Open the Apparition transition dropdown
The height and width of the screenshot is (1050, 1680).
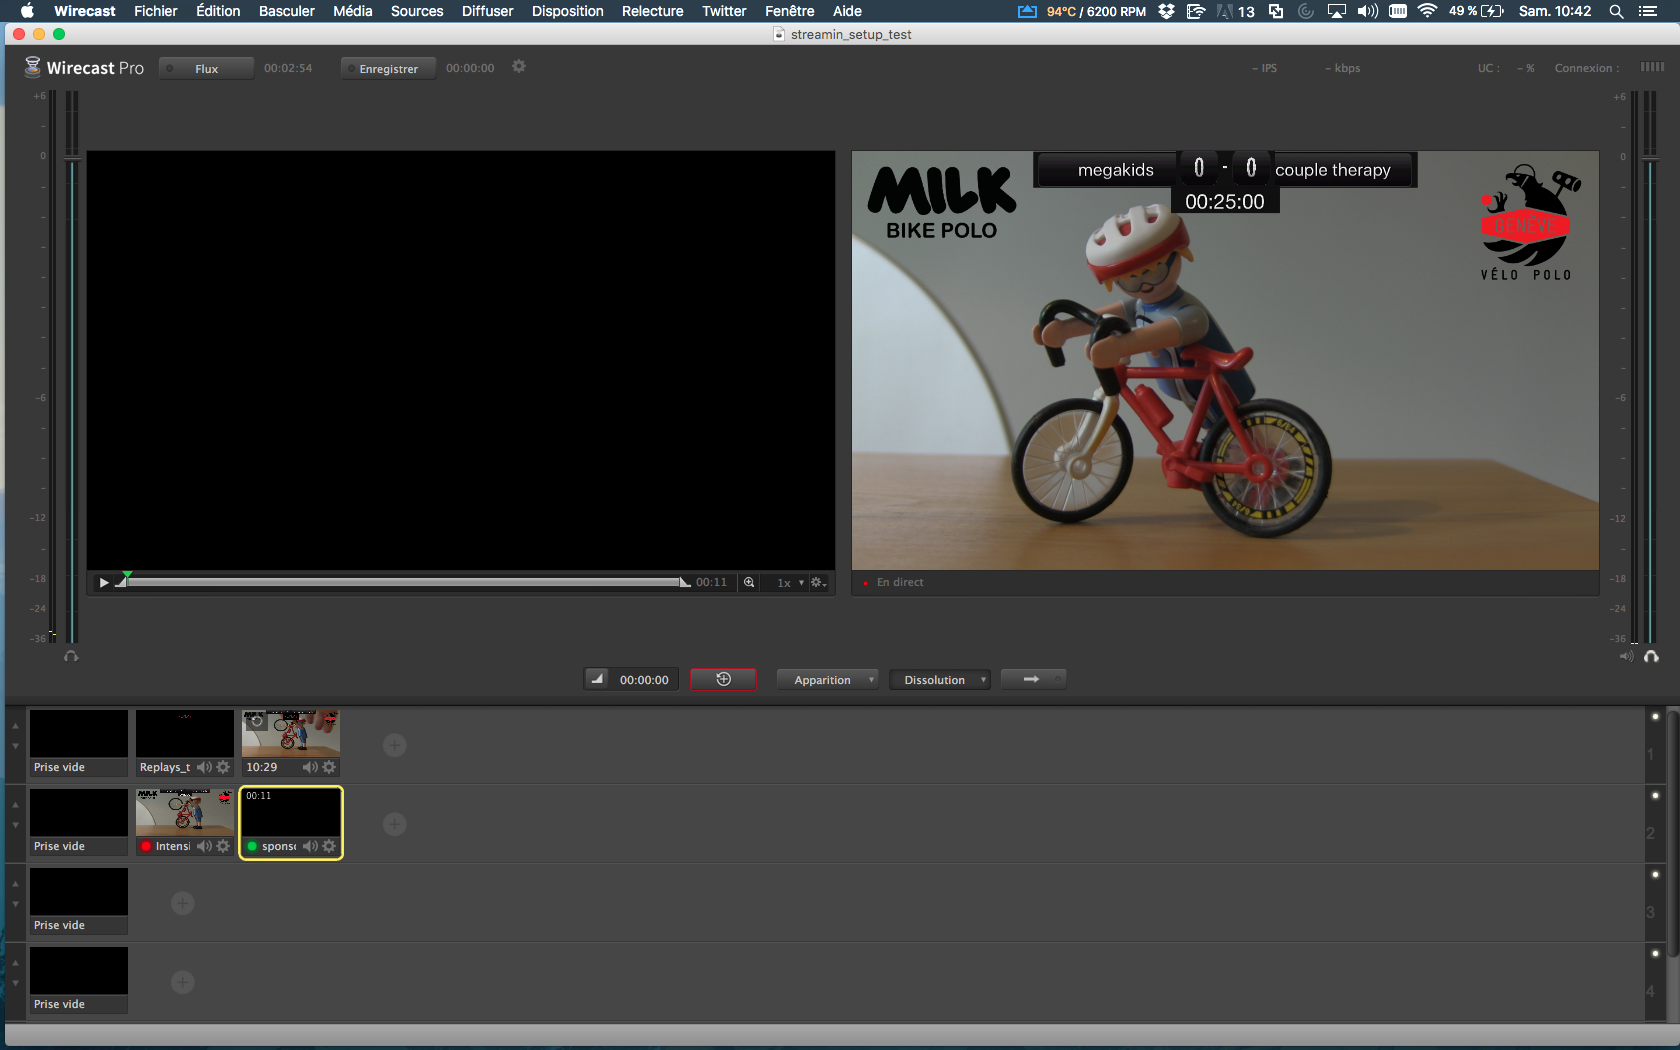coord(827,680)
